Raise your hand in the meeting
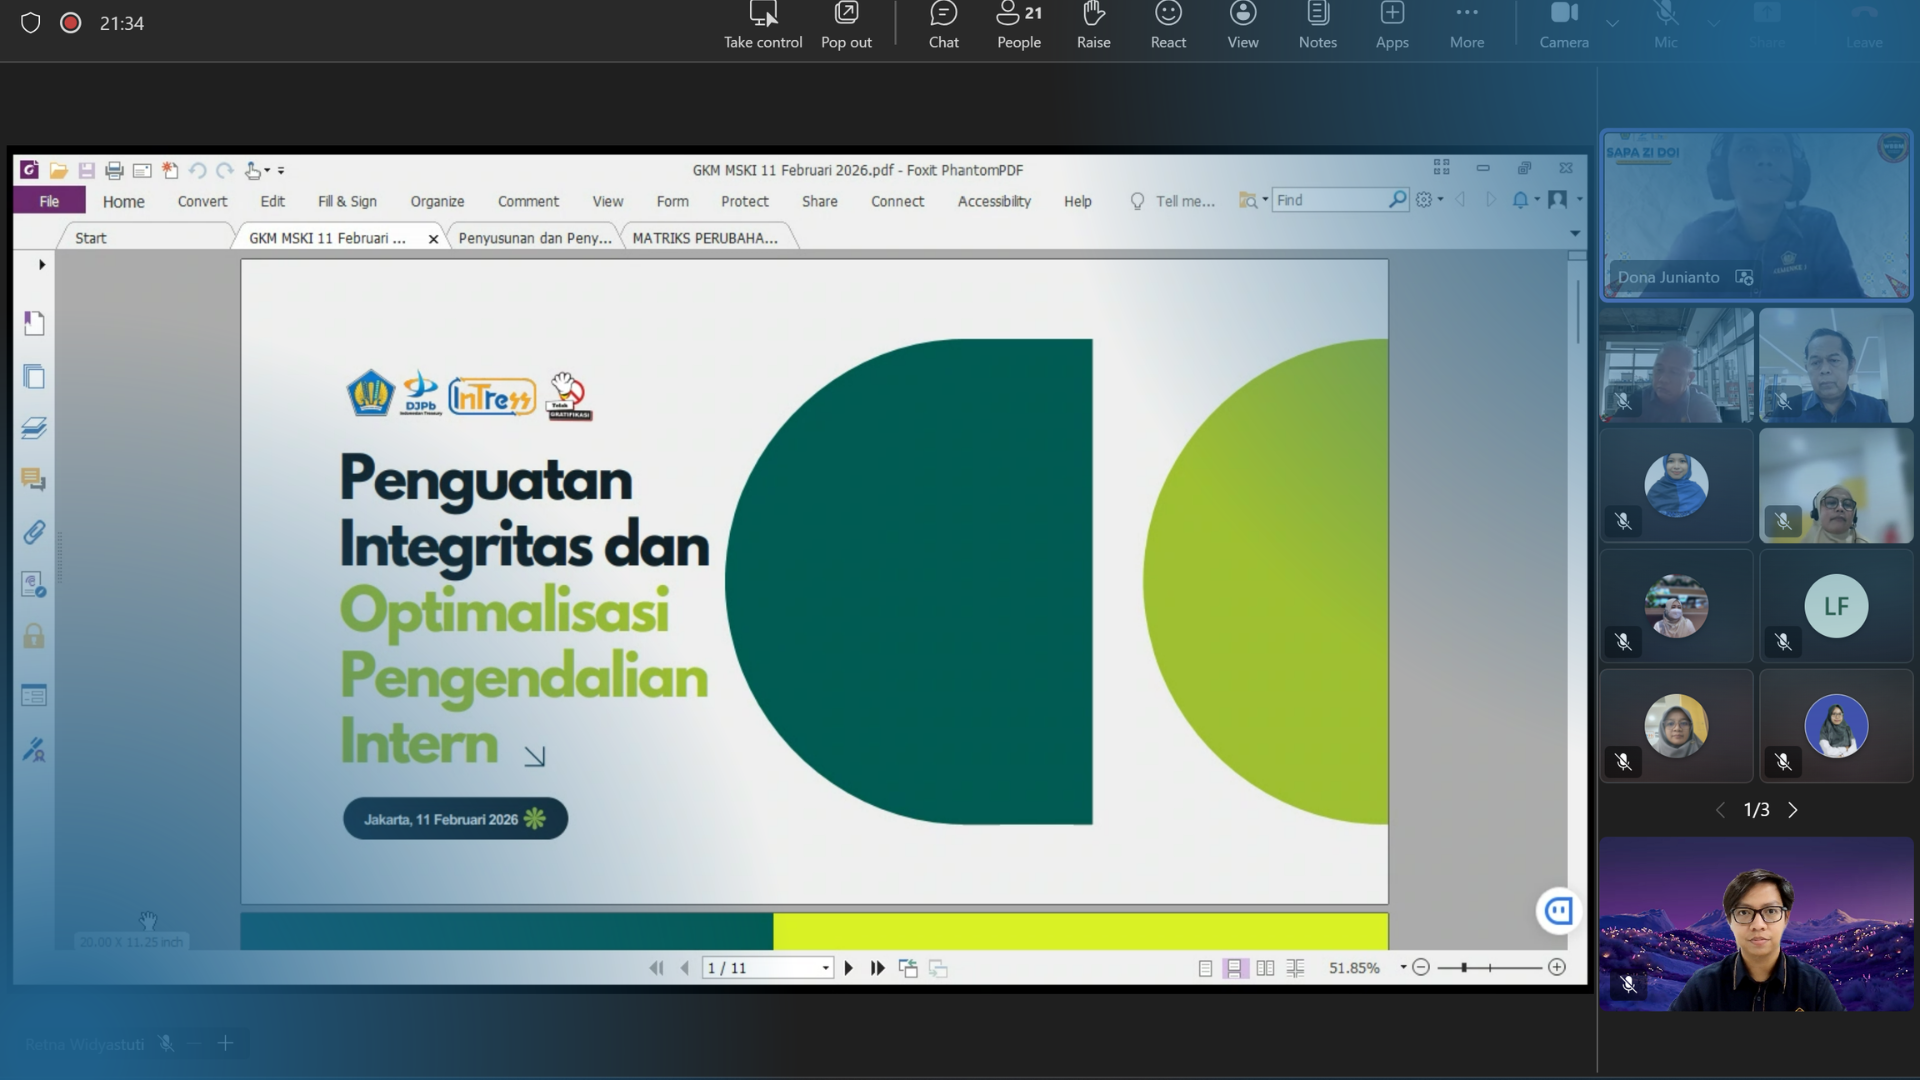 click(x=1093, y=25)
